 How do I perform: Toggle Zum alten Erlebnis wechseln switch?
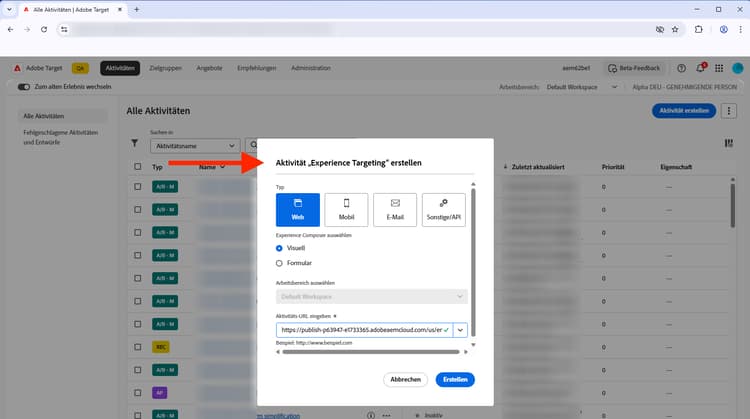click(23, 87)
